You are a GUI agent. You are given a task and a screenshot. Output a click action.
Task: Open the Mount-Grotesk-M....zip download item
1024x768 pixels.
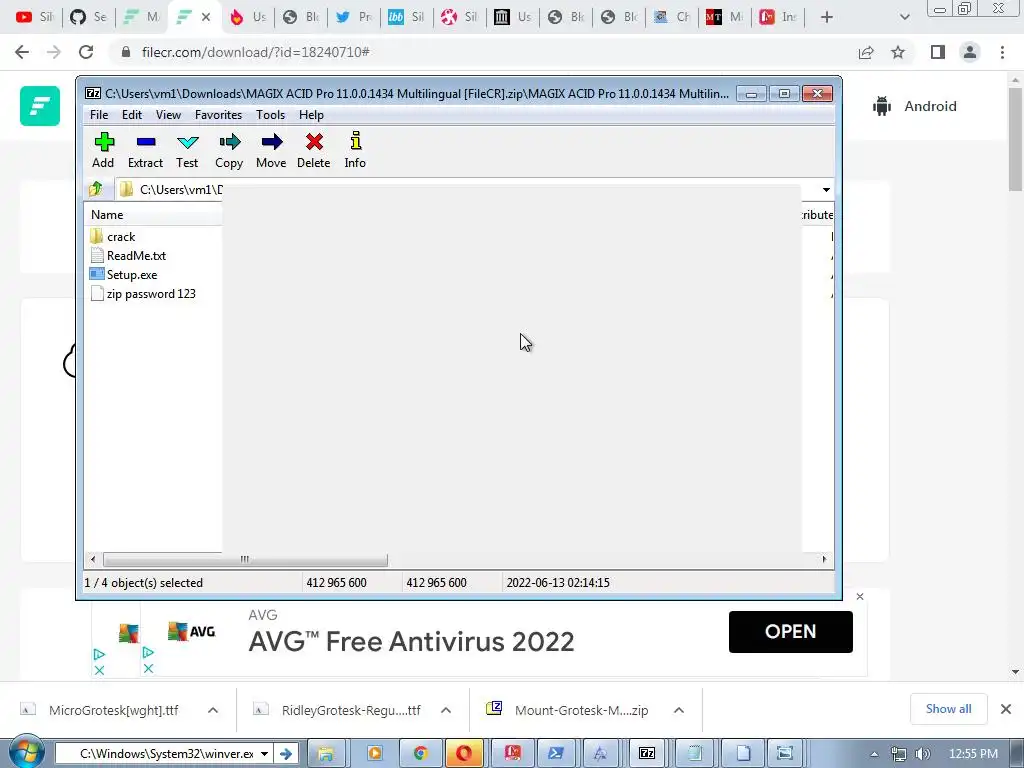click(x=568, y=710)
